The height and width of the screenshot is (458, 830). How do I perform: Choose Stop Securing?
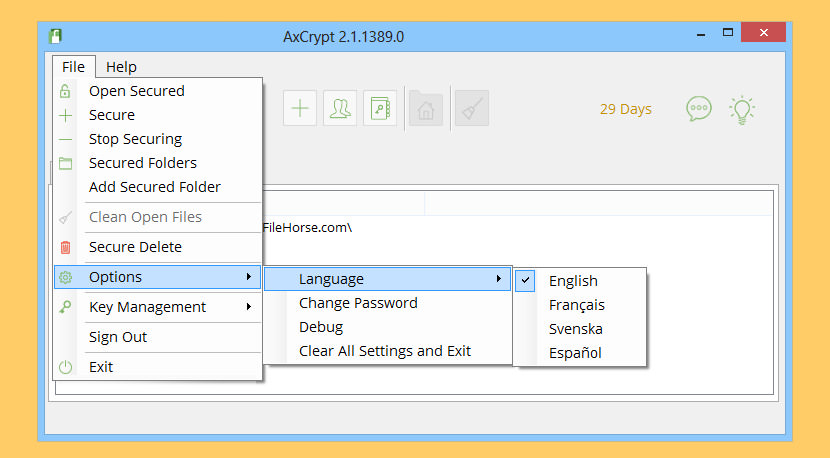pyautogui.click(x=158, y=139)
